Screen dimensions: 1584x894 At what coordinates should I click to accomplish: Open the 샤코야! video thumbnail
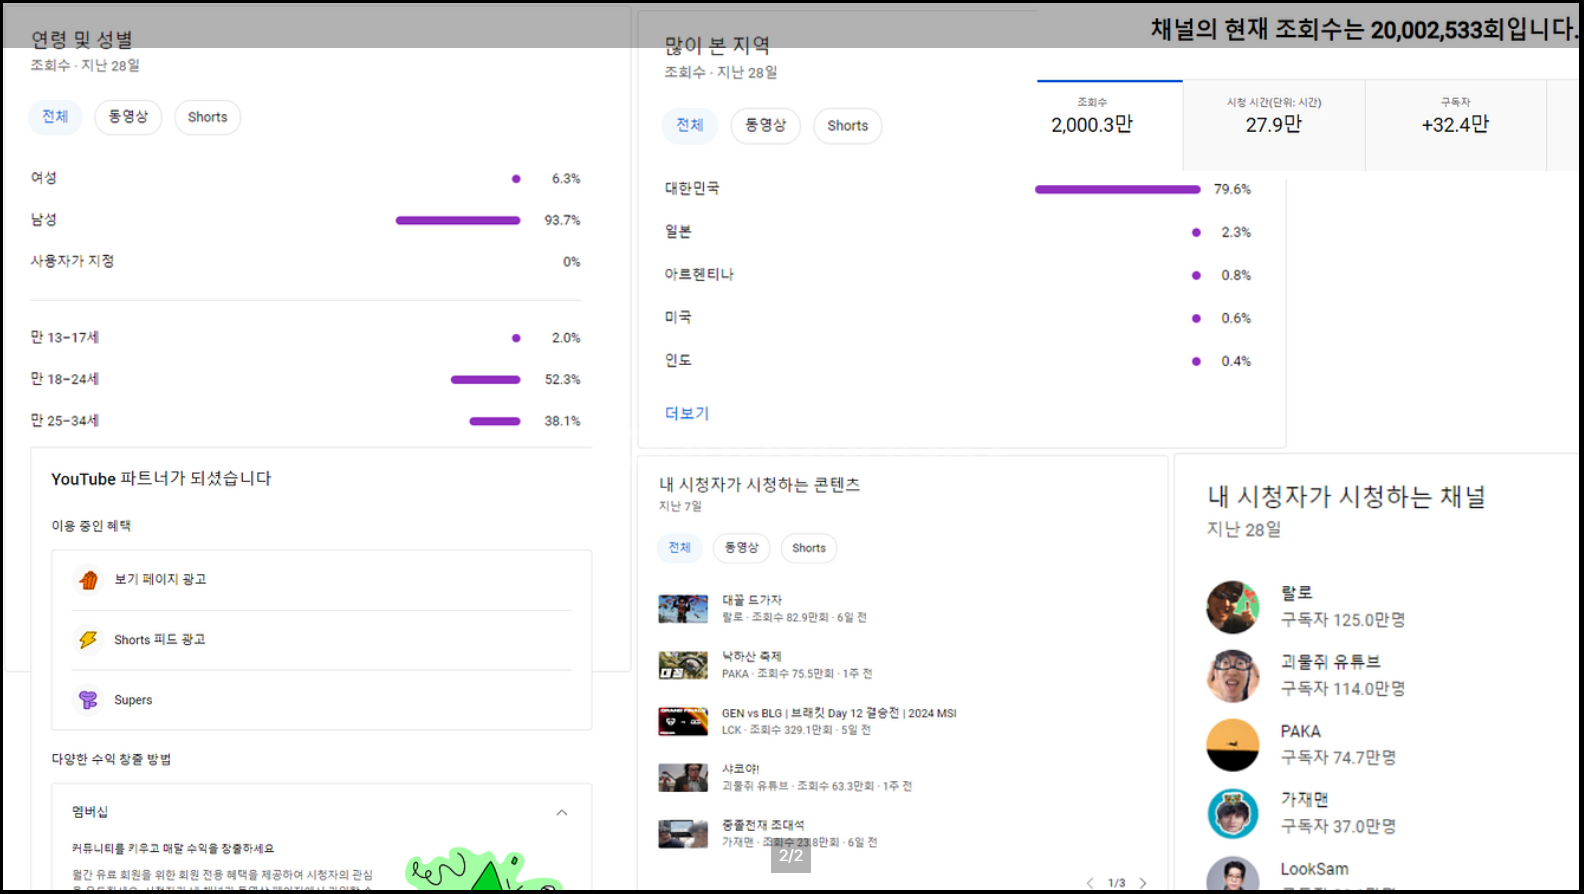click(x=683, y=777)
